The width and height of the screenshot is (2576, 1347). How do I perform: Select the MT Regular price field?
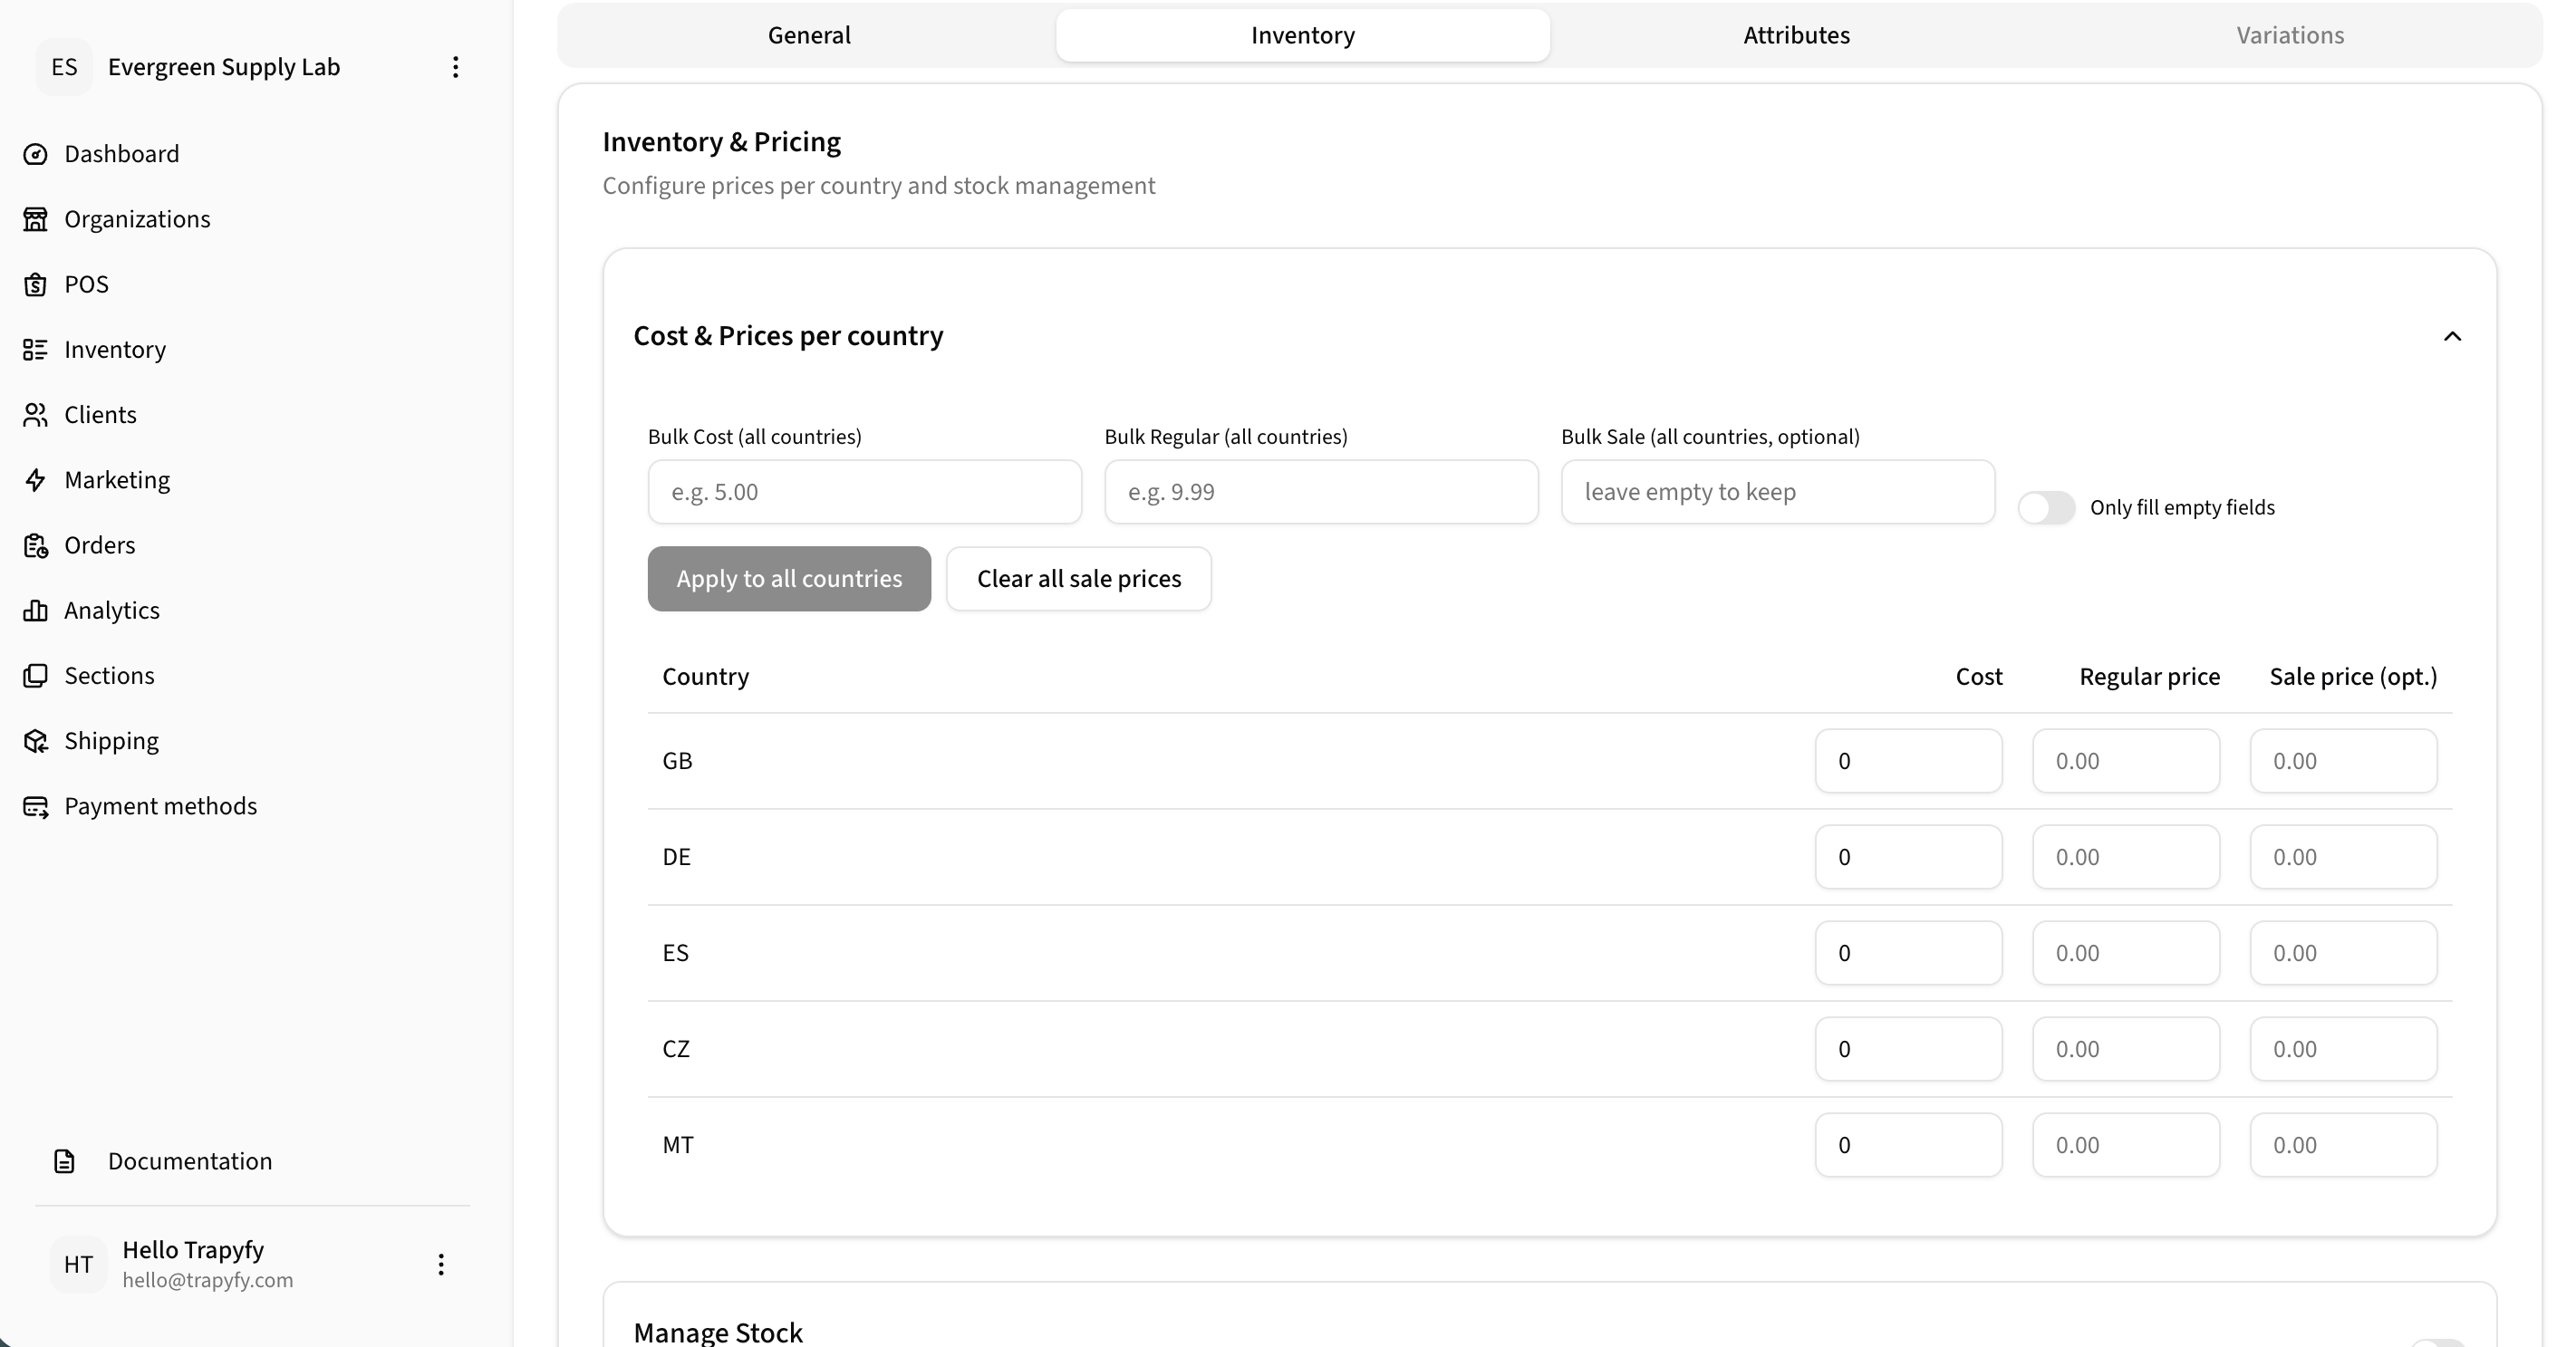(2126, 1145)
